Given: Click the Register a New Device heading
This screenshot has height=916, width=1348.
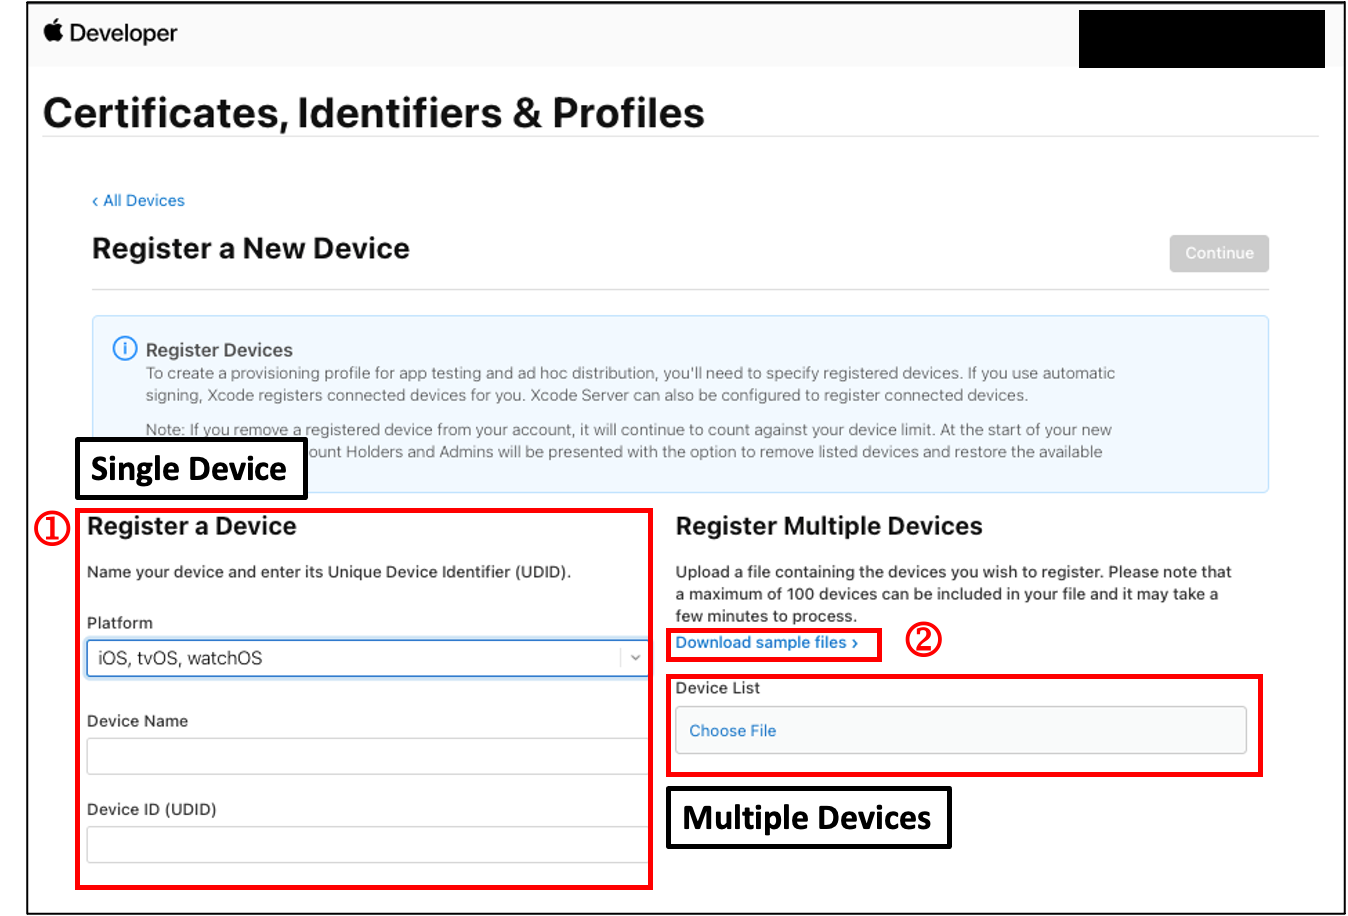Looking at the screenshot, I should tap(250, 248).
